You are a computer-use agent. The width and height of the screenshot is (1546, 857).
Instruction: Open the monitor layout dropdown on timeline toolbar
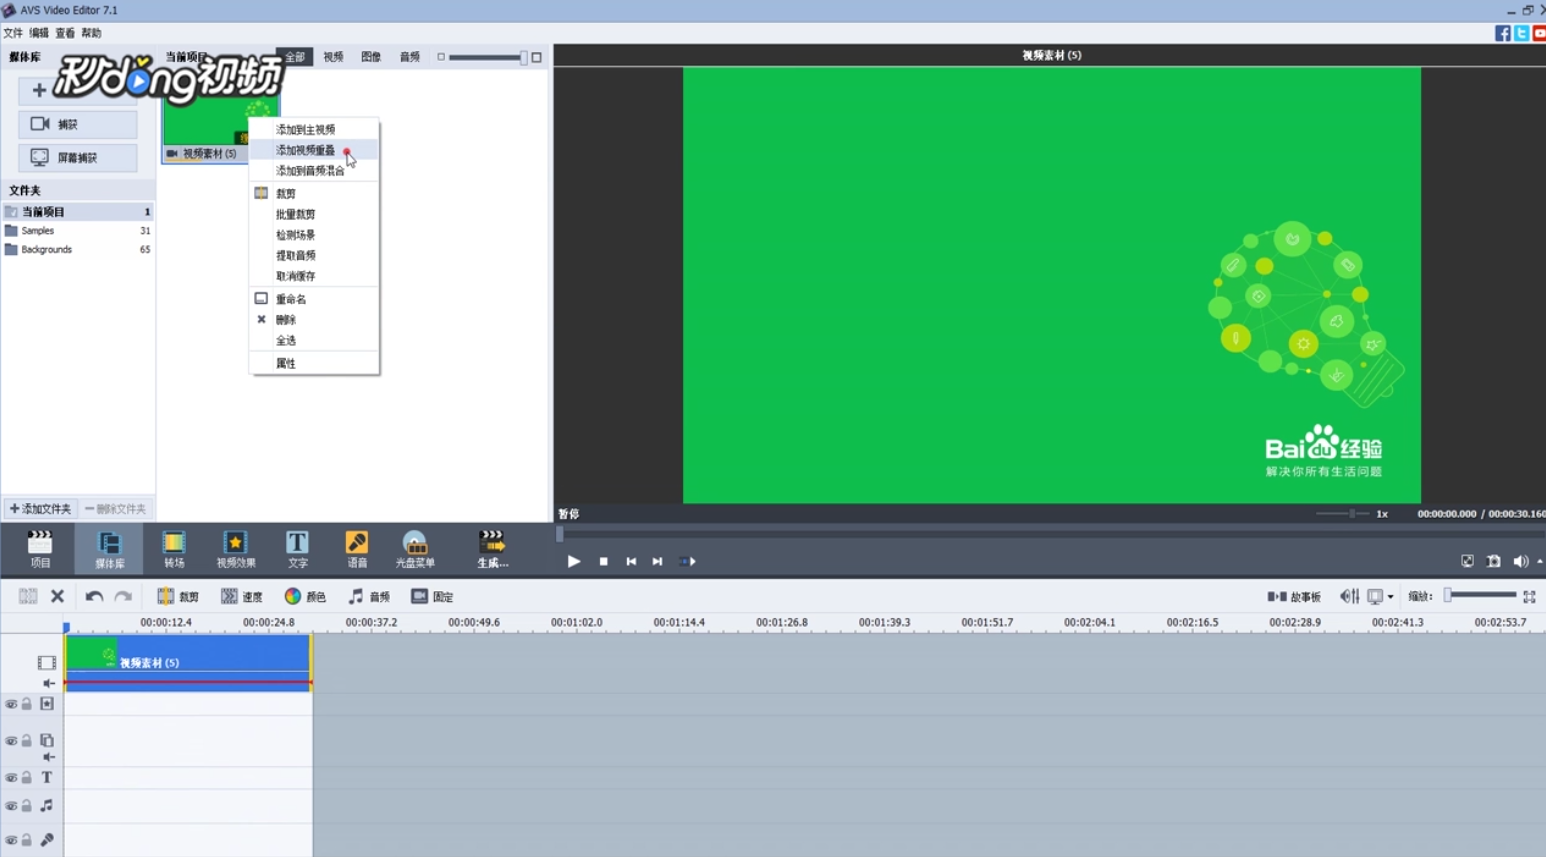[1380, 596]
